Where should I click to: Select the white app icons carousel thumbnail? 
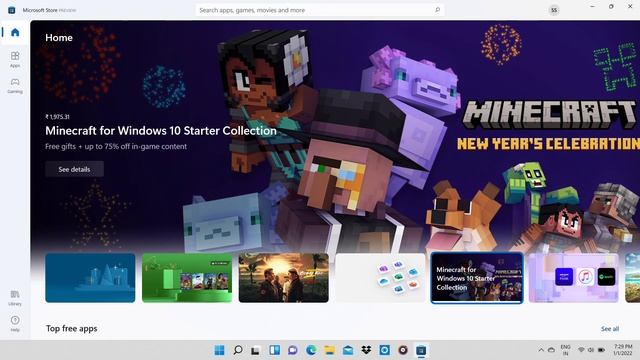coord(380,278)
